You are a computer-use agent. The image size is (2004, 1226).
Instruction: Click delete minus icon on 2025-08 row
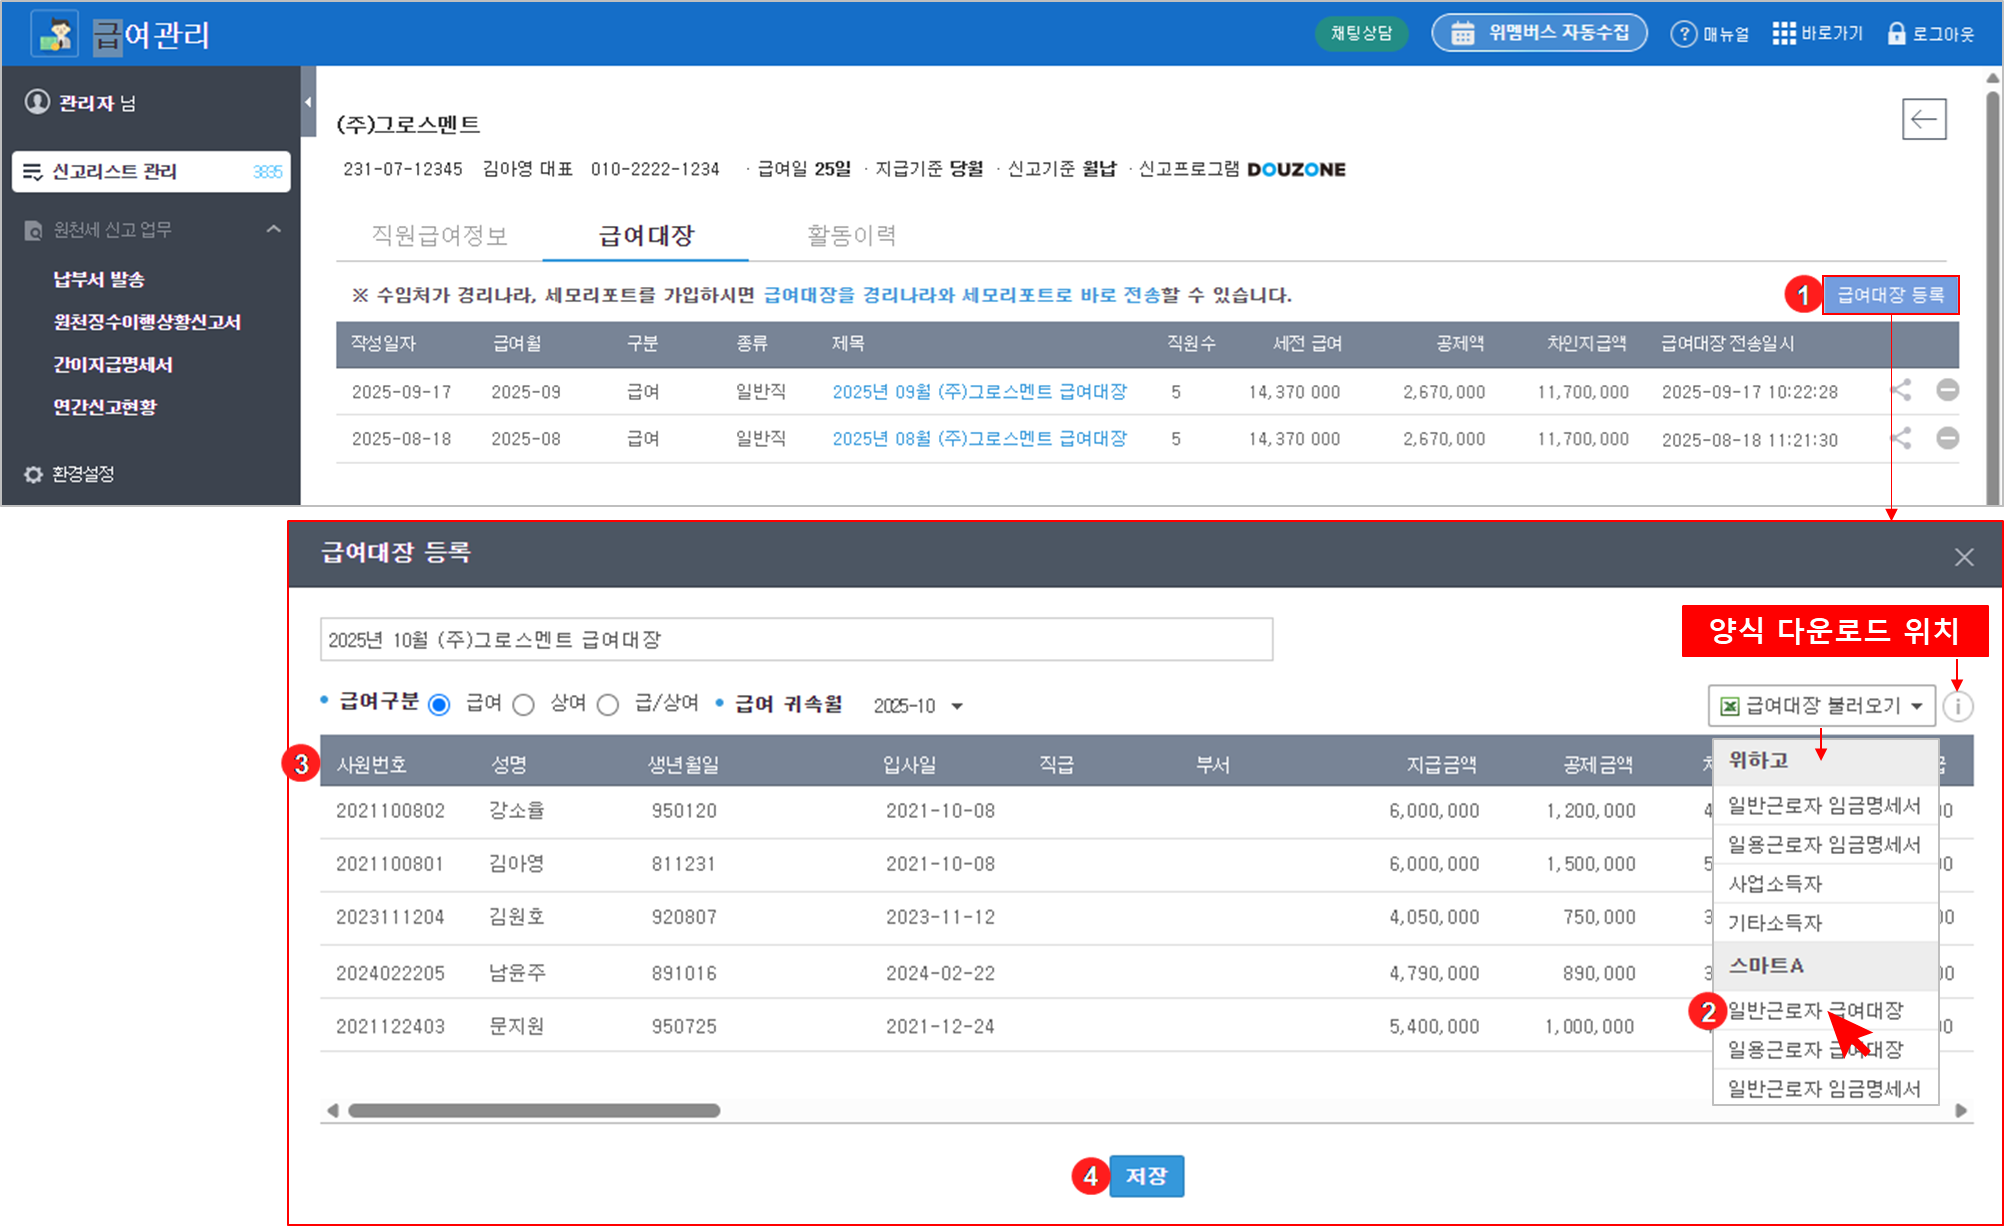[1947, 438]
